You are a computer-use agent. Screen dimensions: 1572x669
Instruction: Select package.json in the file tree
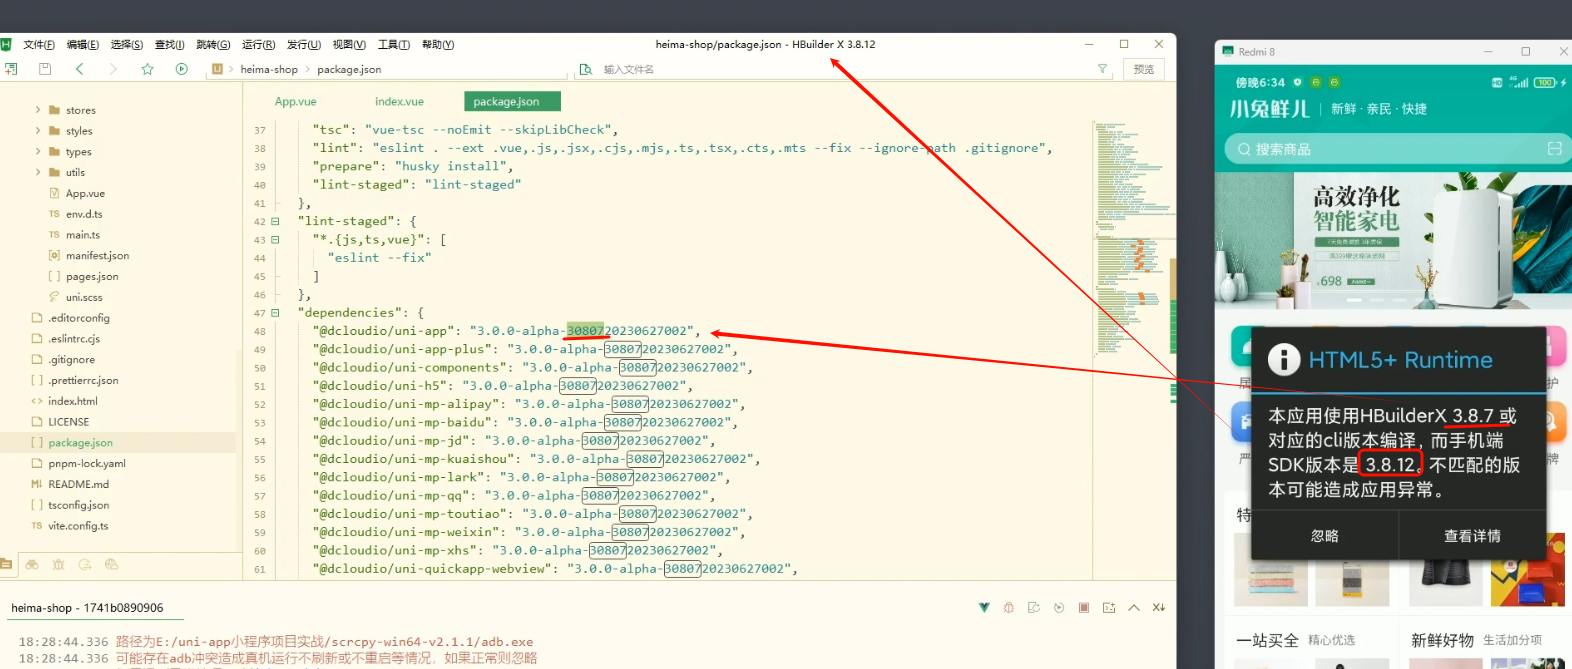[80, 443]
